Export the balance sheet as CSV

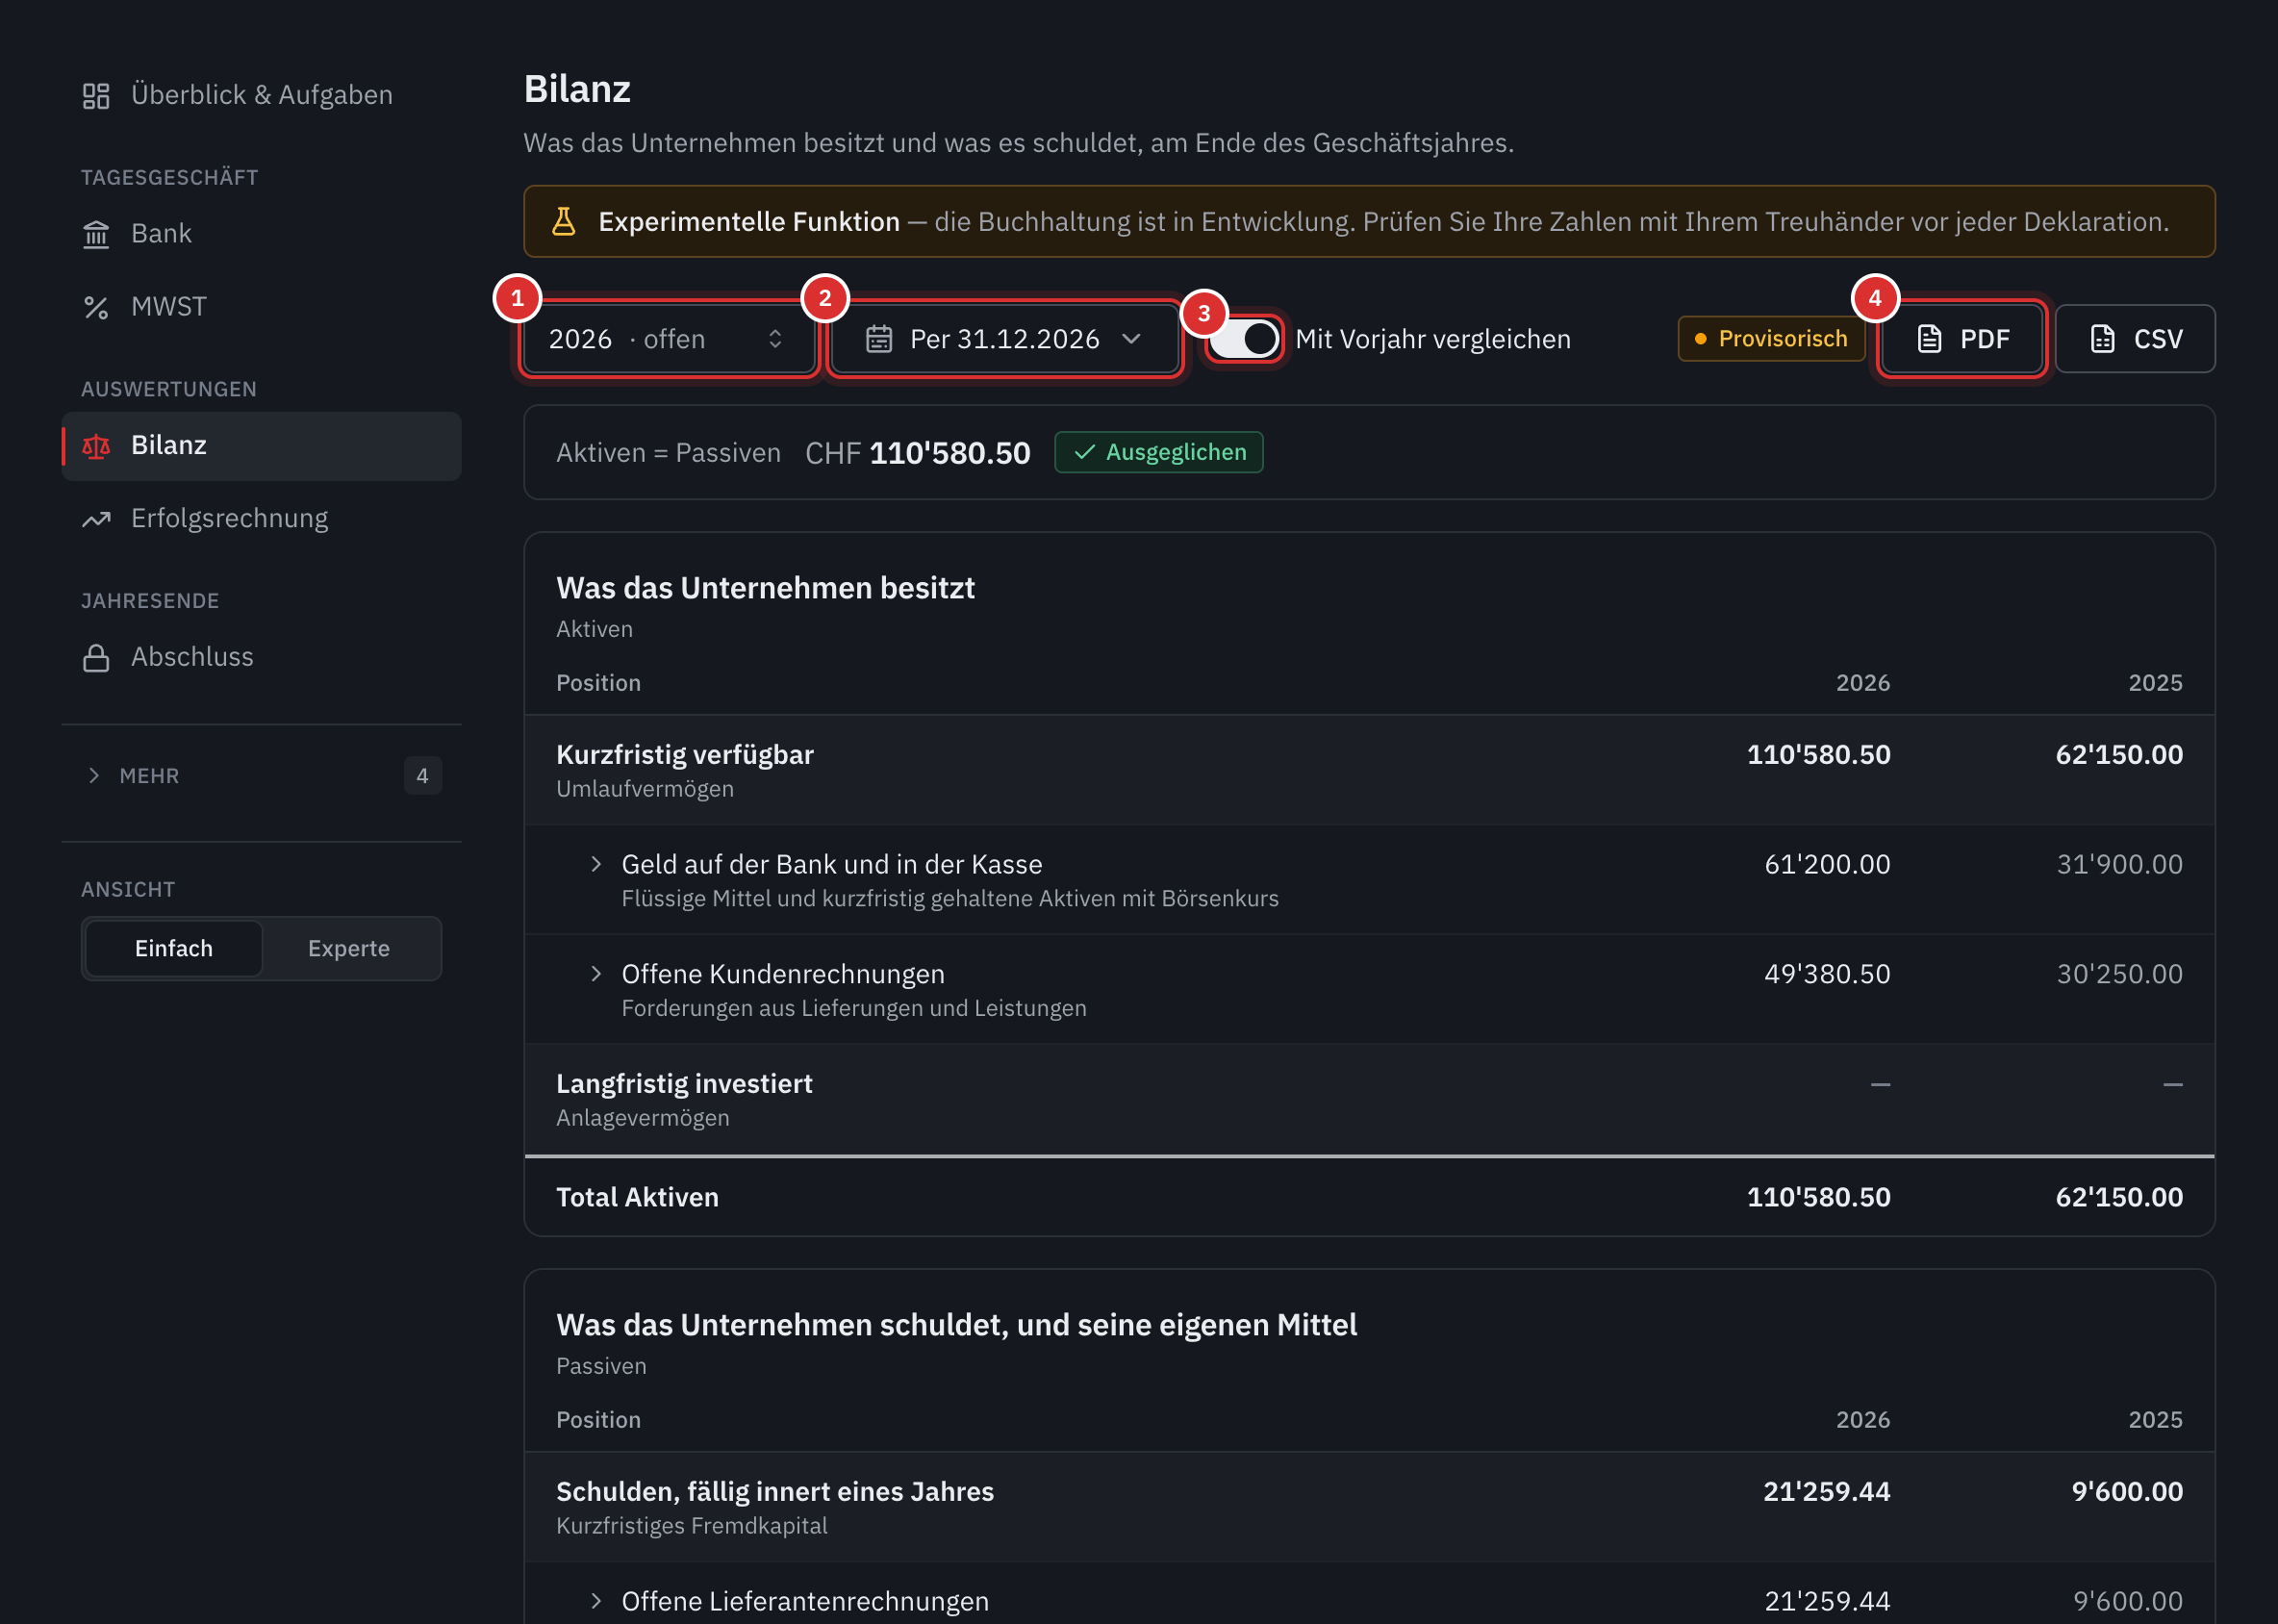(x=2135, y=339)
